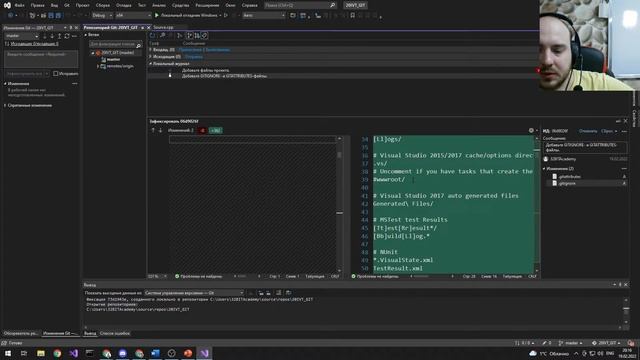Collapse the Changes (2) list in commit details
The image size is (640, 360).
544,169
